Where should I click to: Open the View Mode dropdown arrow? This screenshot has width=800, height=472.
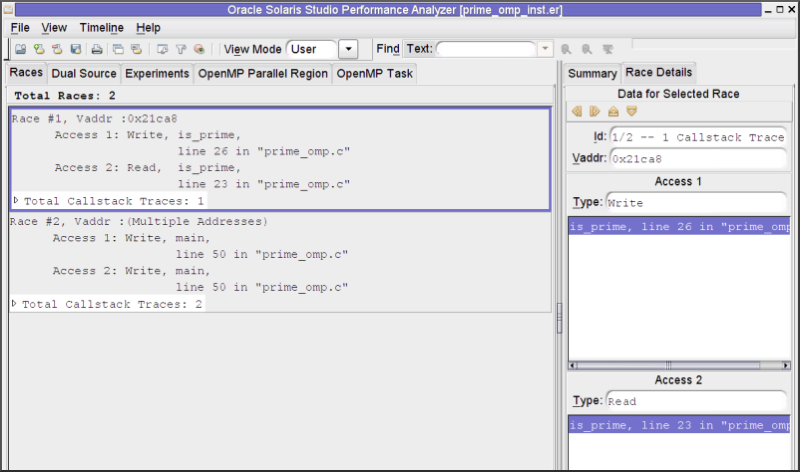coord(348,49)
